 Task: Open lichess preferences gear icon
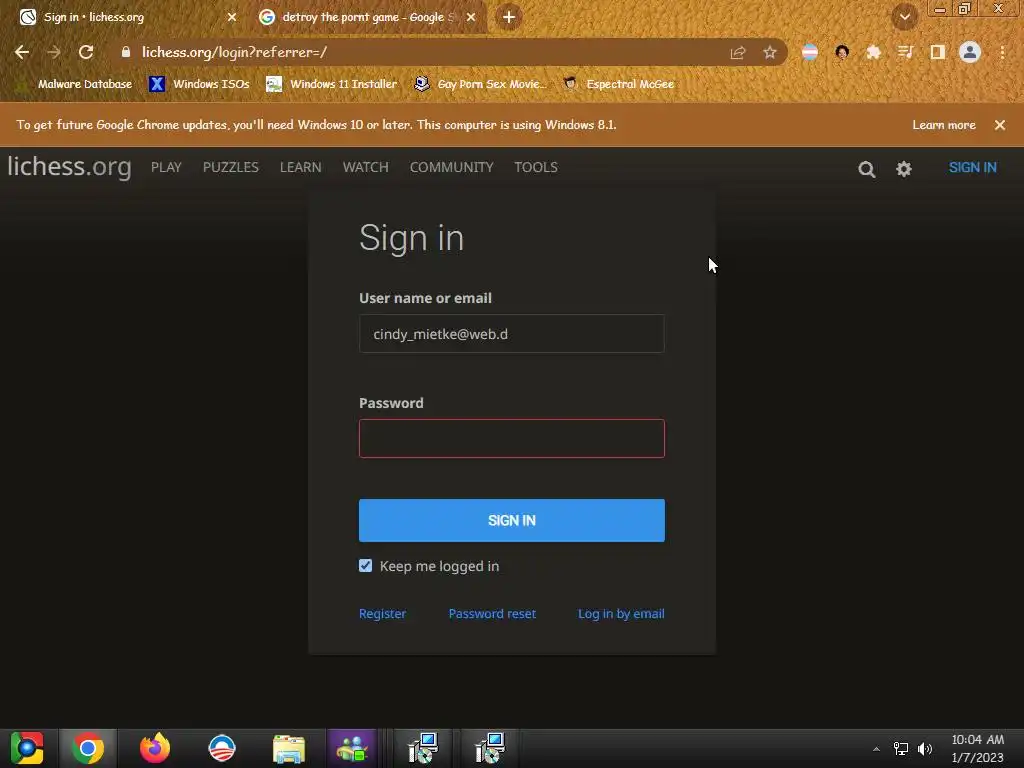904,169
